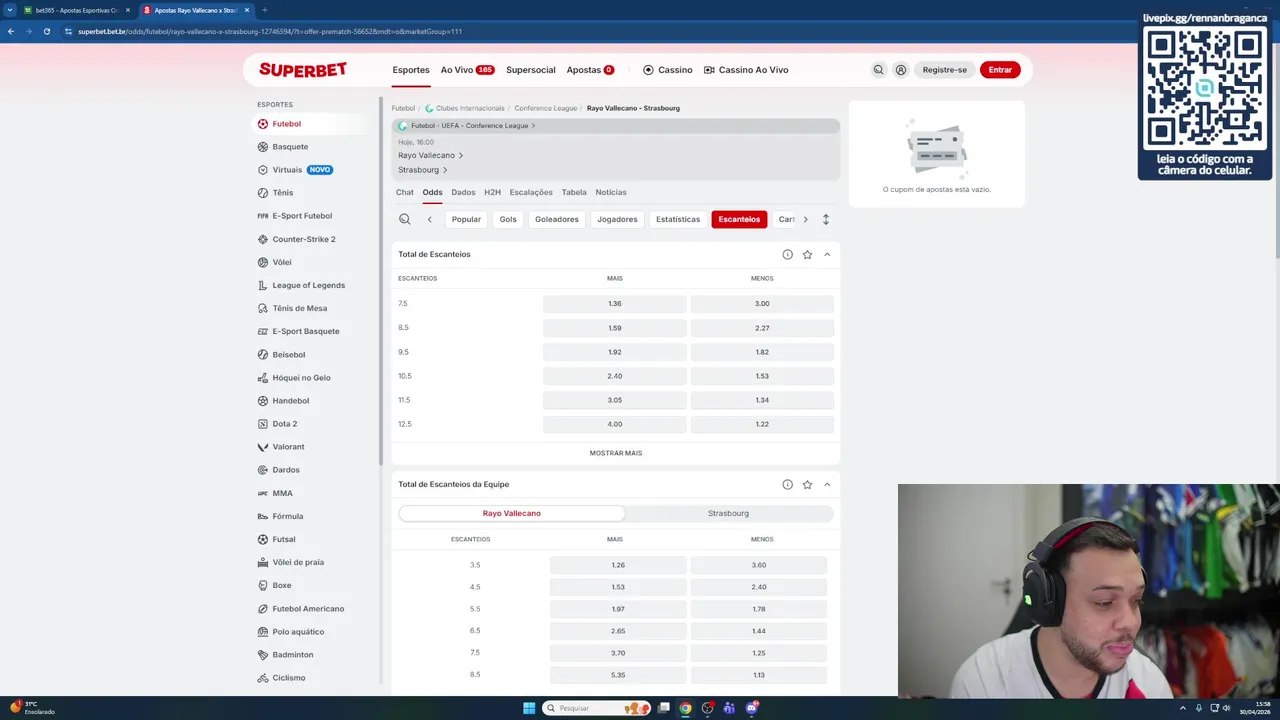This screenshot has height=720, width=1280.
Task: Click sidebar vertical scrollbar
Action: [x=381, y=280]
